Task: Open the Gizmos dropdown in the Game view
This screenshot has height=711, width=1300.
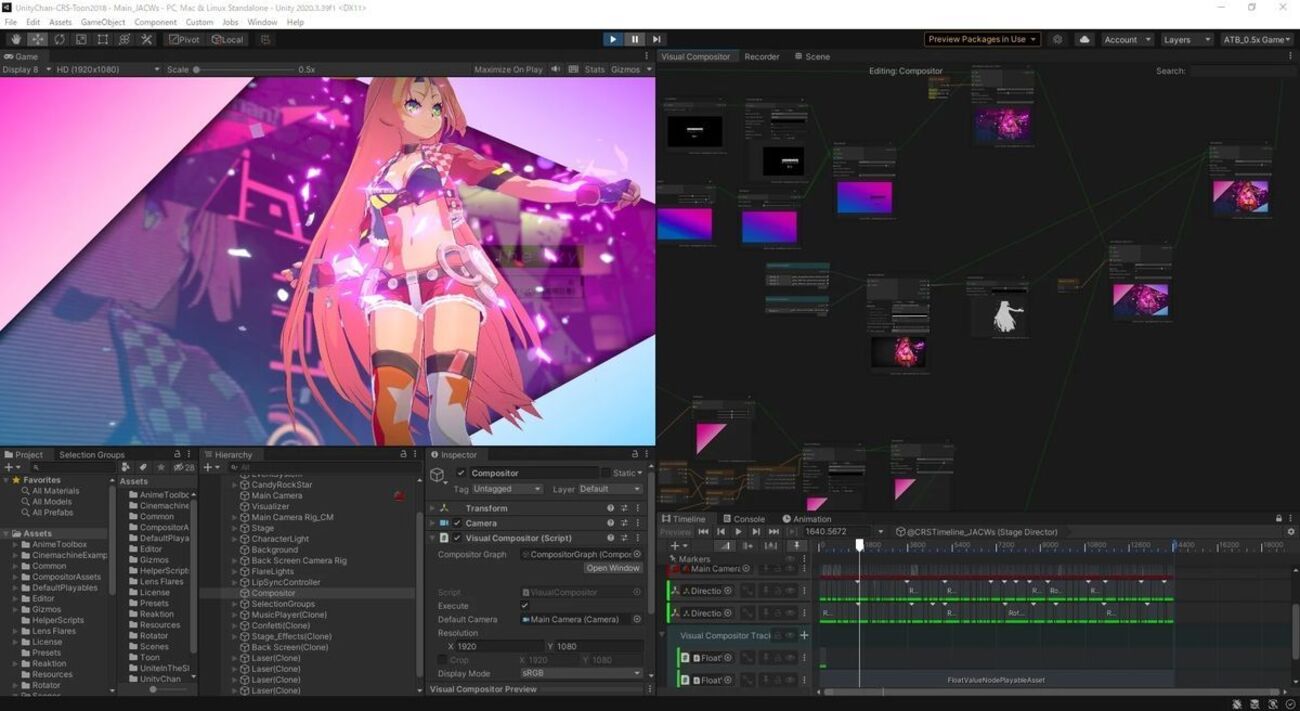Action: [631, 69]
